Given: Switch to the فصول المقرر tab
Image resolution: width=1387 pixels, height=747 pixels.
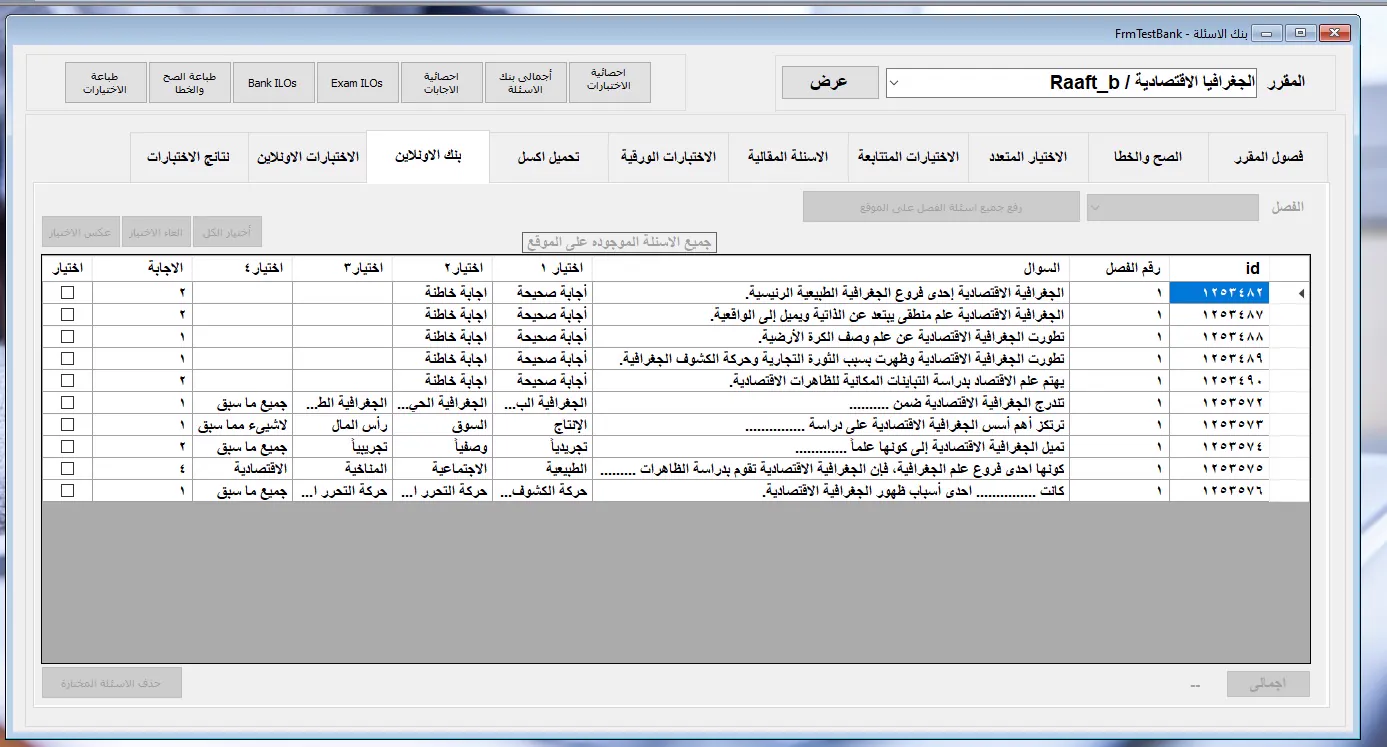Looking at the screenshot, I should [x=1268, y=158].
